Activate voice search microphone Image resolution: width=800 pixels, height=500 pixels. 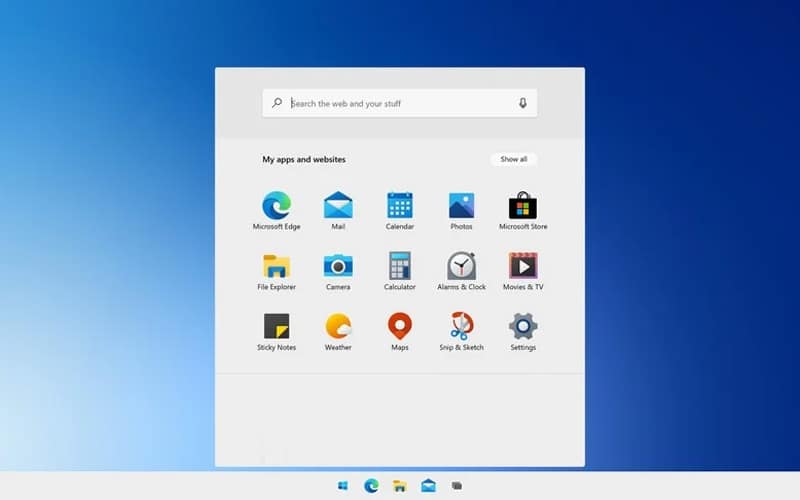click(522, 103)
